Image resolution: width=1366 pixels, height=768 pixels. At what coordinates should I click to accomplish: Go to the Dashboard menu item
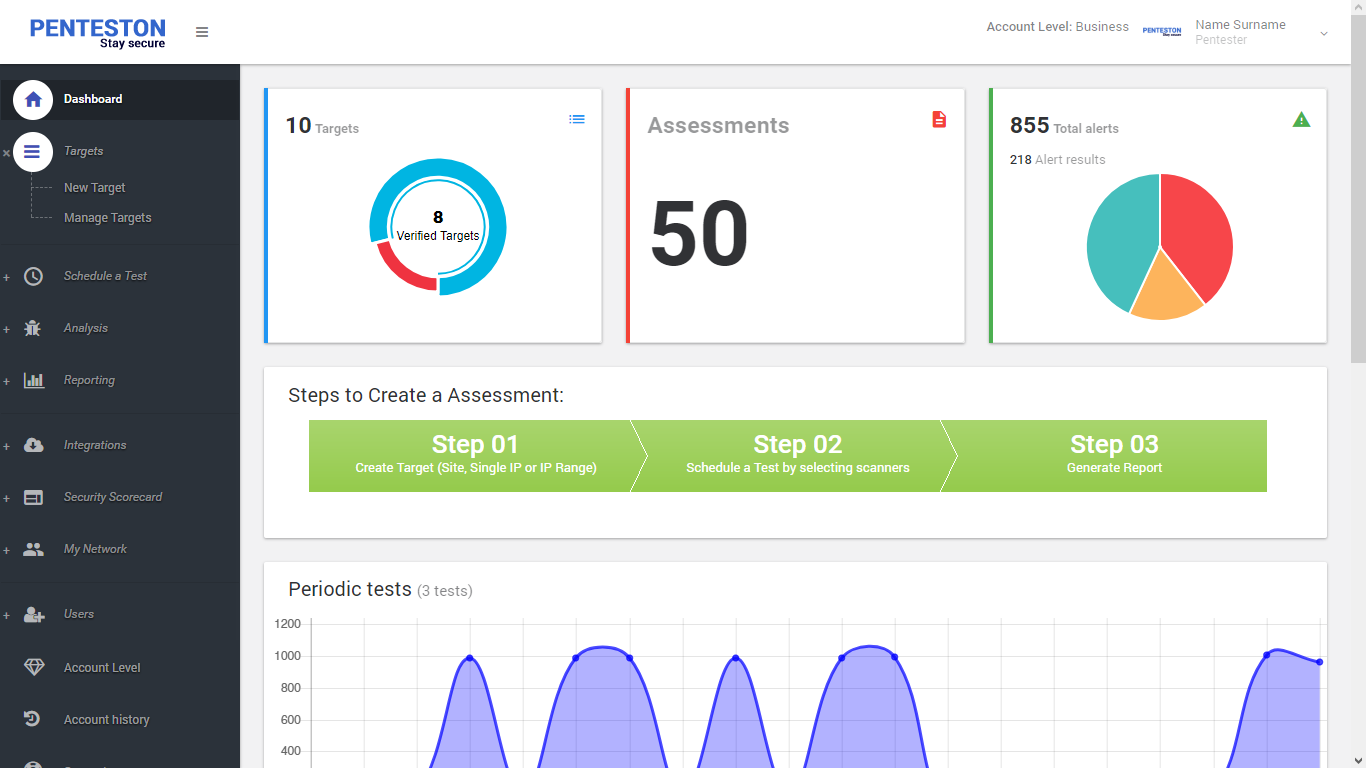click(x=93, y=99)
